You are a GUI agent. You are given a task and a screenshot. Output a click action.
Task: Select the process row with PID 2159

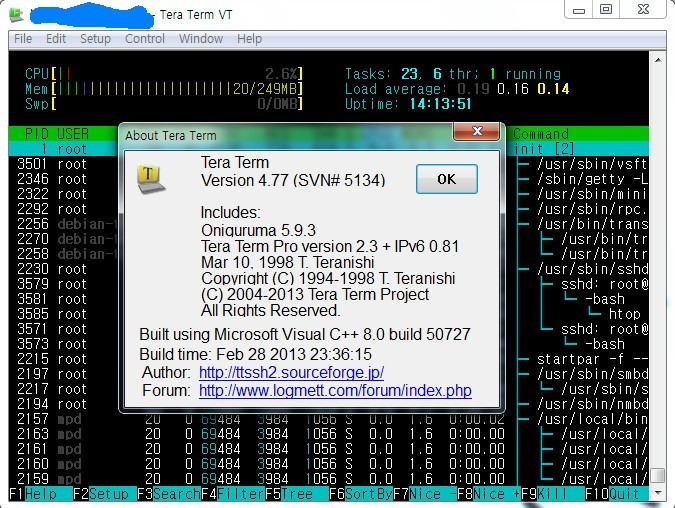coord(328,479)
